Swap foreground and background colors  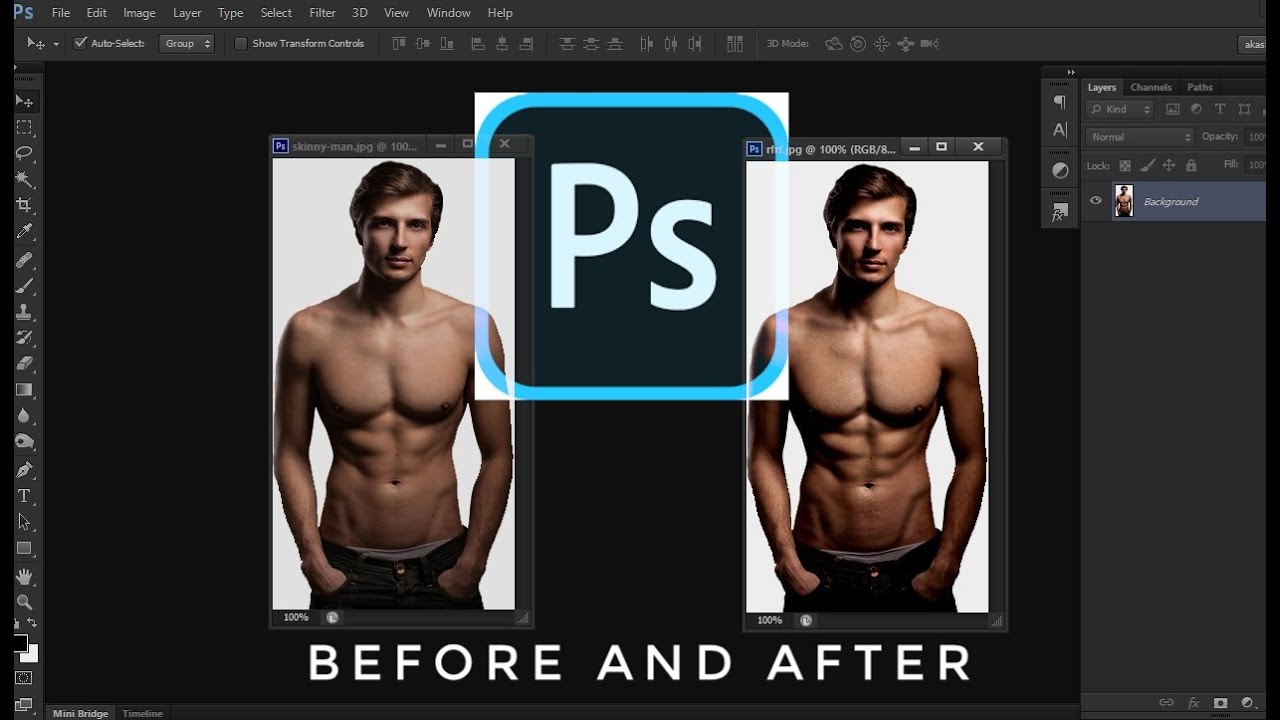34,624
